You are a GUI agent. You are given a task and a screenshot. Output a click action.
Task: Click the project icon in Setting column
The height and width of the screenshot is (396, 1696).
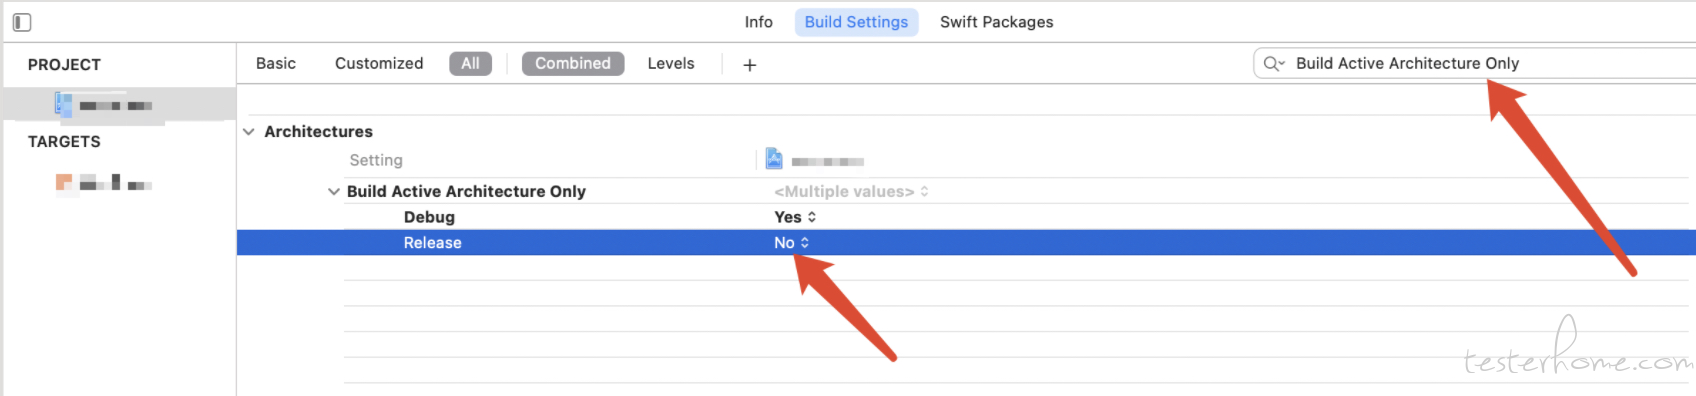[x=774, y=159]
